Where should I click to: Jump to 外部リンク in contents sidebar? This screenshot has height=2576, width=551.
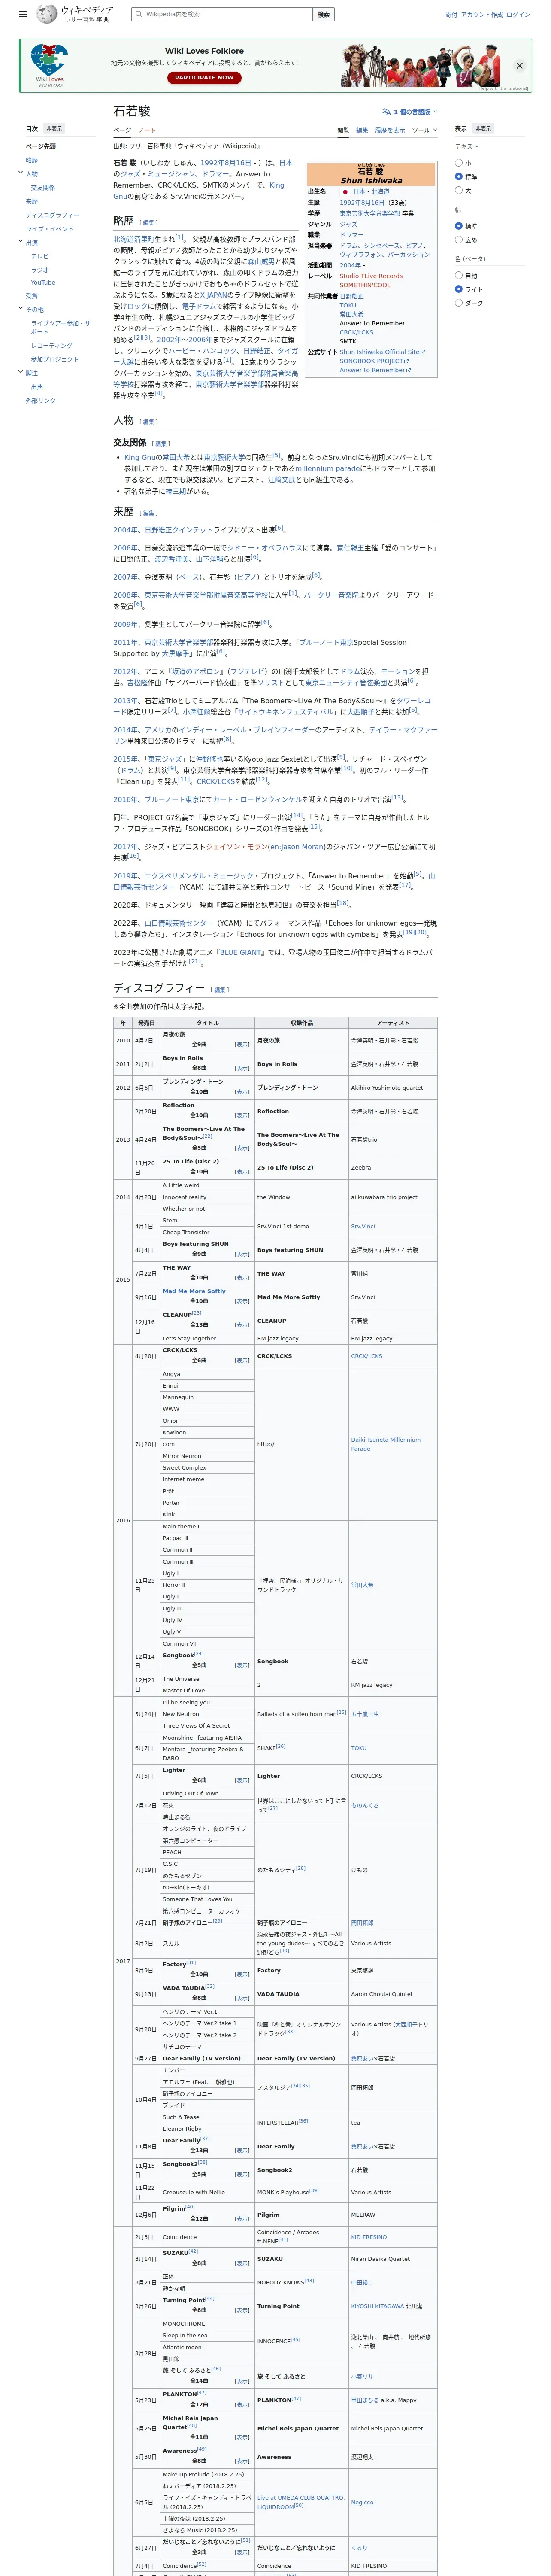(x=41, y=400)
